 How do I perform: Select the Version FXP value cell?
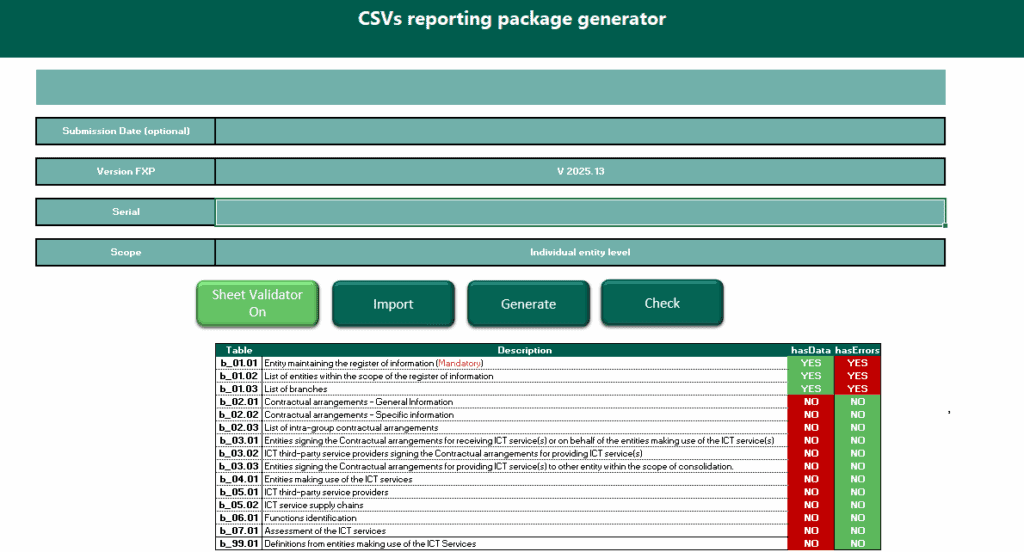point(580,171)
